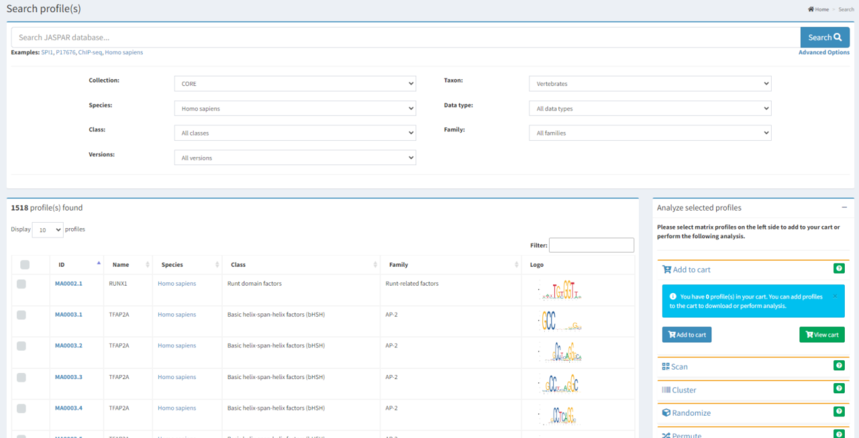Click the RUNX1 name cell

point(118,284)
